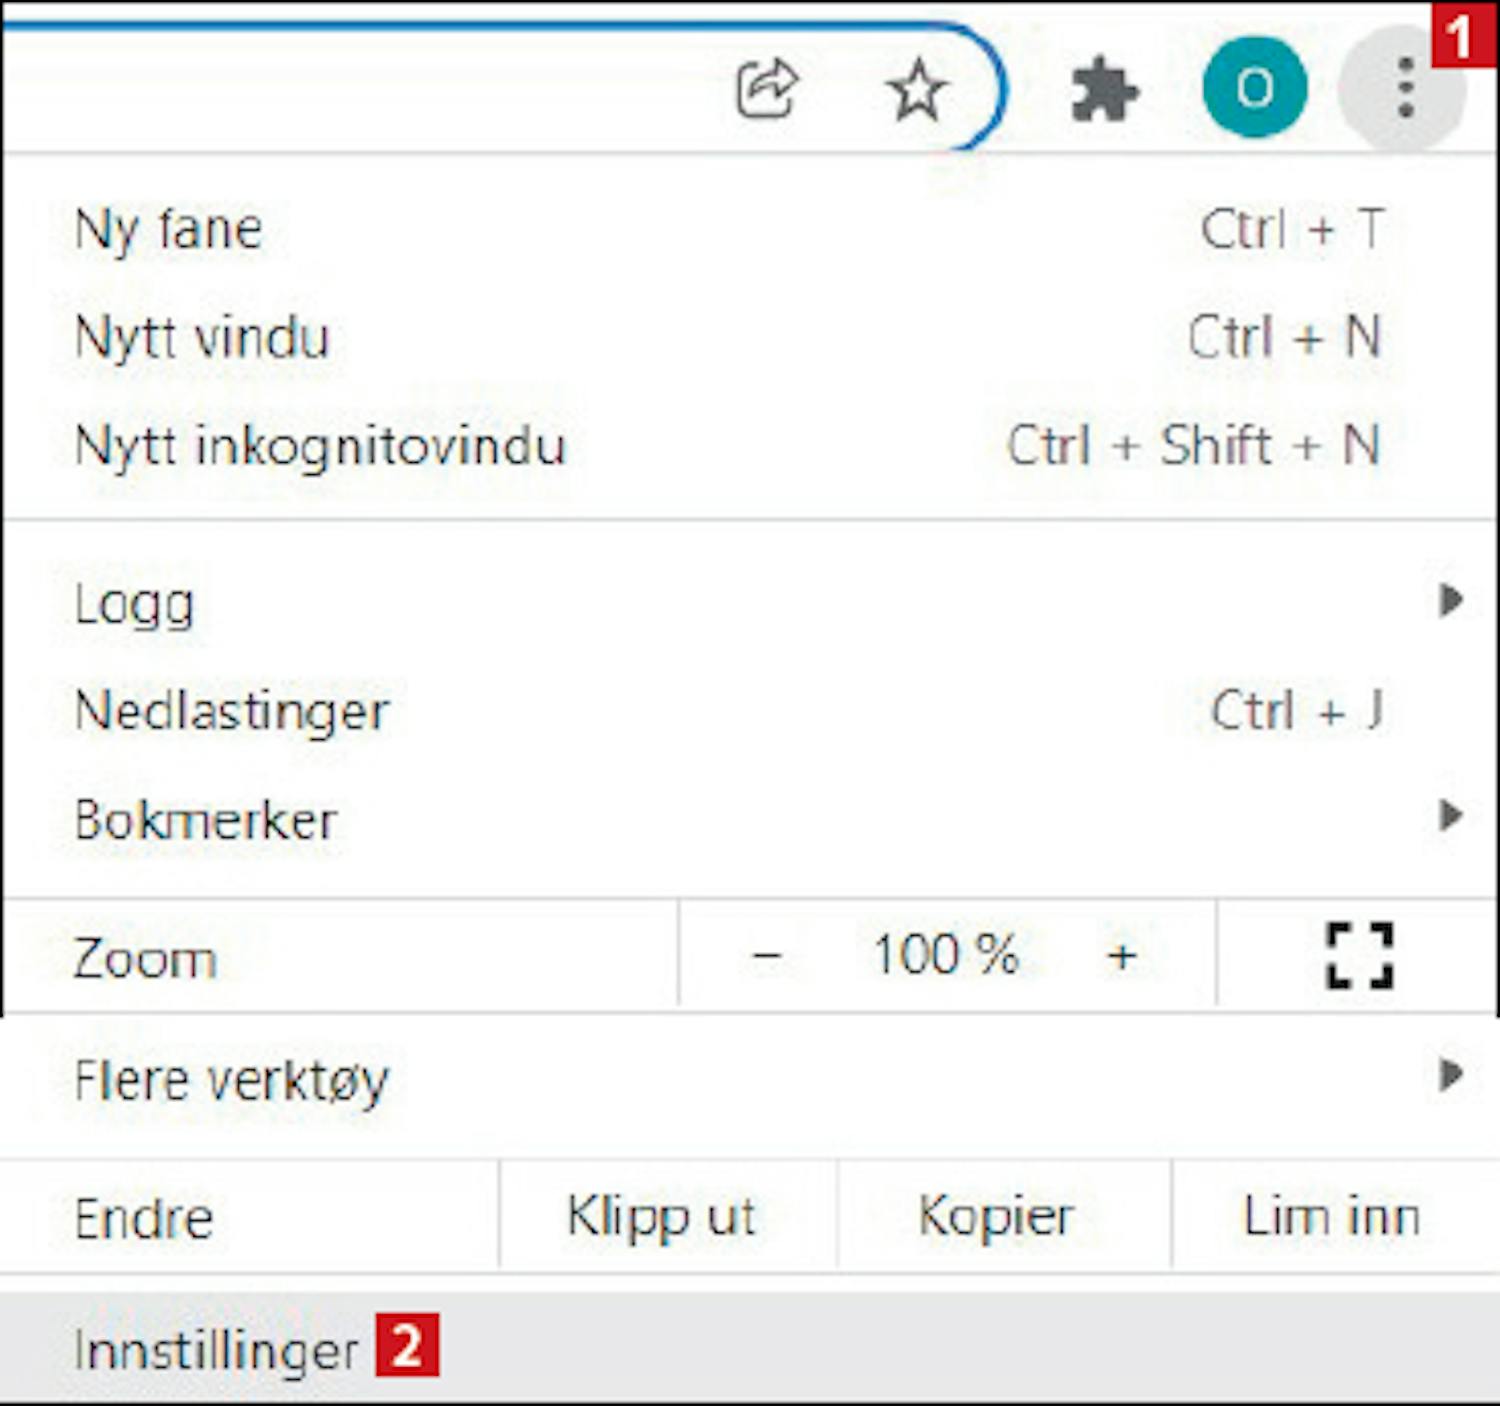The width and height of the screenshot is (1500, 1406).
Task: Open the Chrome three-dot menu button
Action: tap(1404, 88)
